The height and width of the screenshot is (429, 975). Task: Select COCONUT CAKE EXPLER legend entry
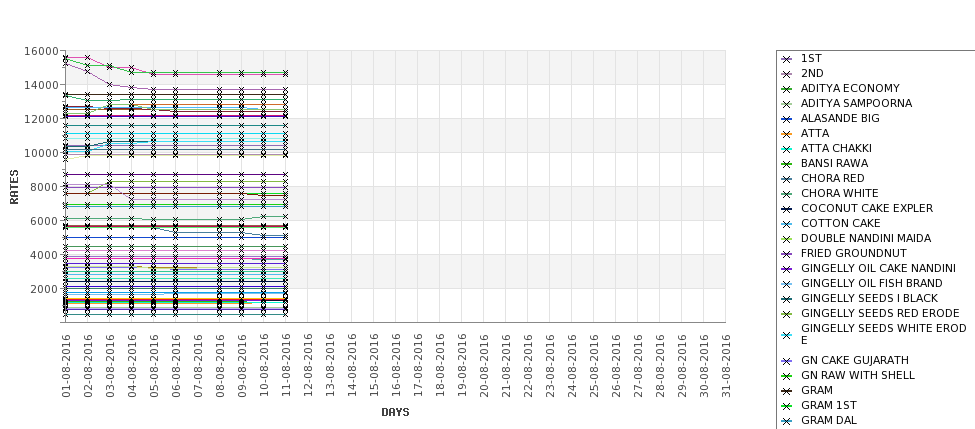[x=867, y=208]
